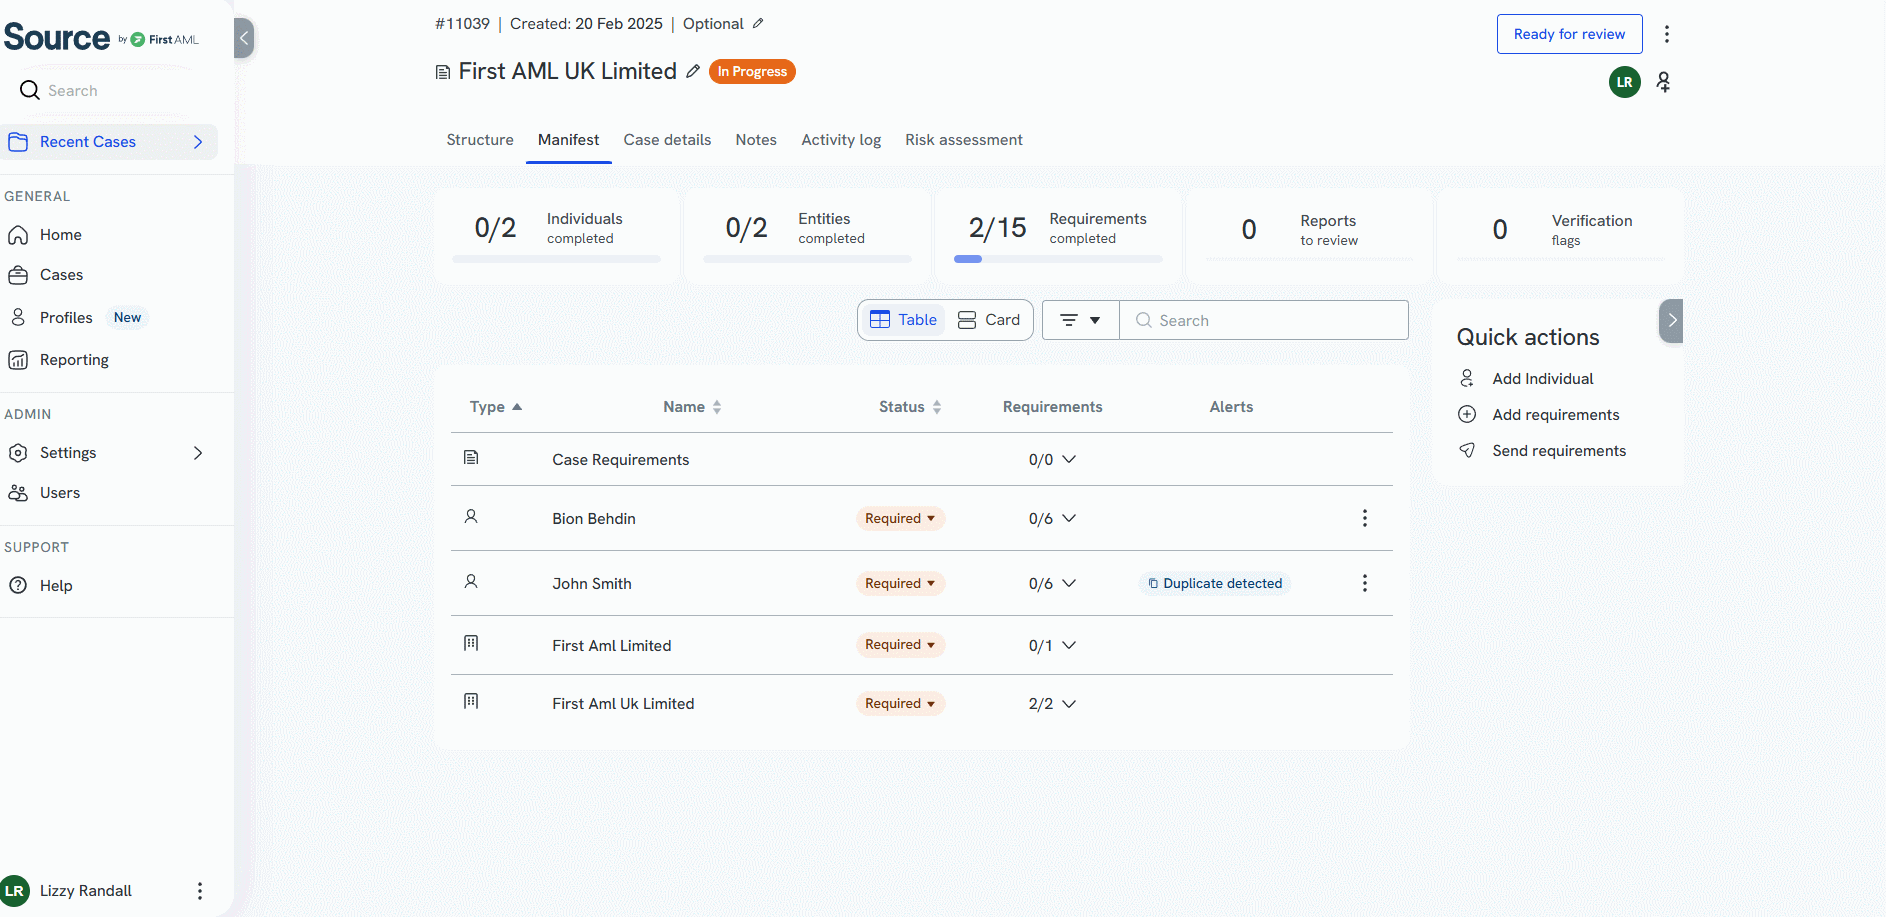
Task: Sort table by Type column
Action: click(496, 407)
